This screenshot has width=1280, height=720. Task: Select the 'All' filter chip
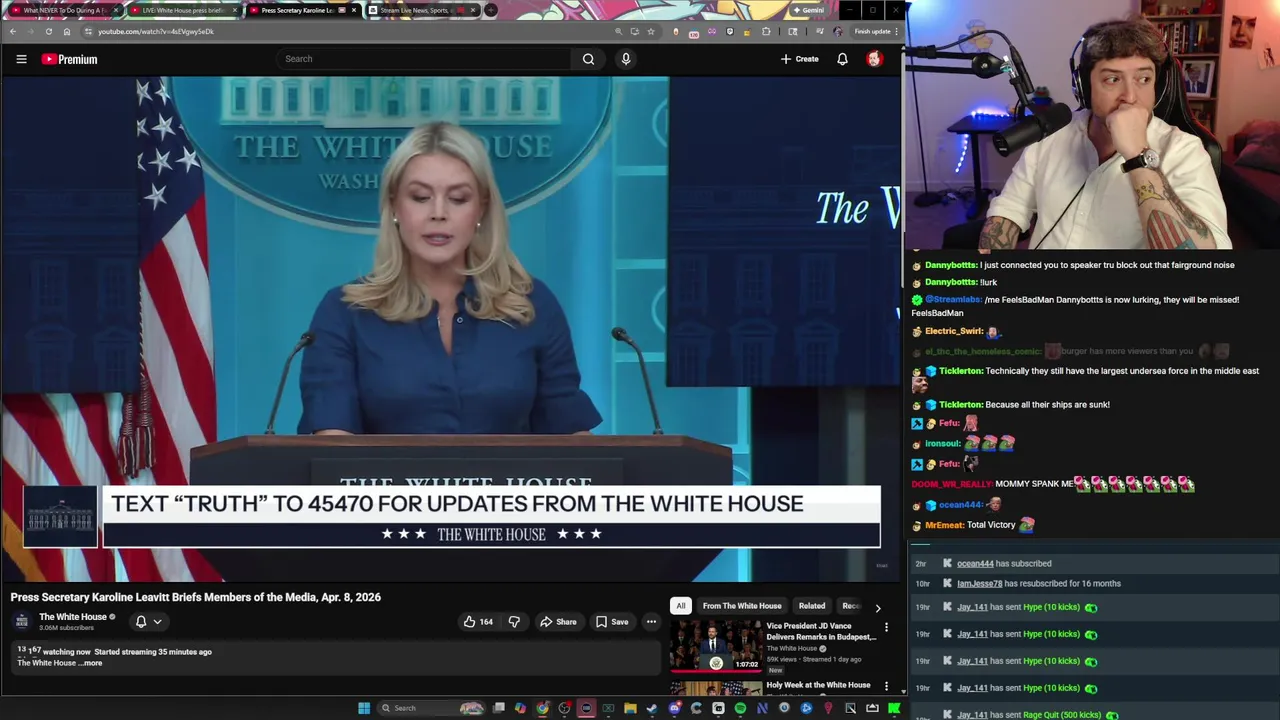click(x=680, y=606)
